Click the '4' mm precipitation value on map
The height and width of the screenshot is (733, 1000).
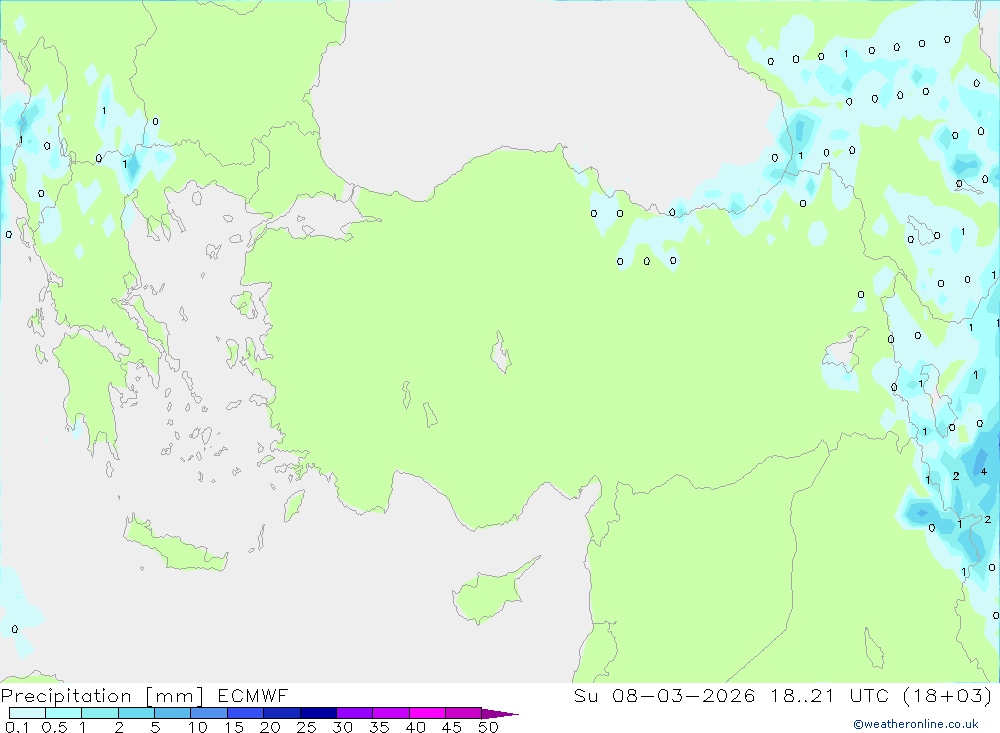pos(984,471)
